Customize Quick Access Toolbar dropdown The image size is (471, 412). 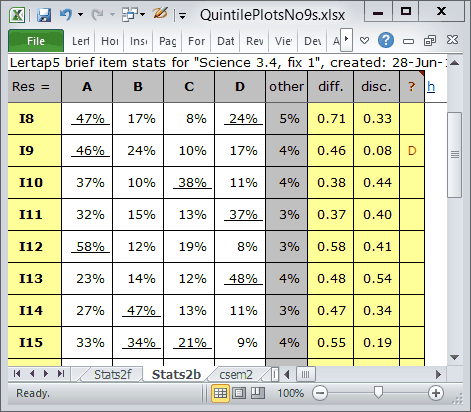[182, 15]
